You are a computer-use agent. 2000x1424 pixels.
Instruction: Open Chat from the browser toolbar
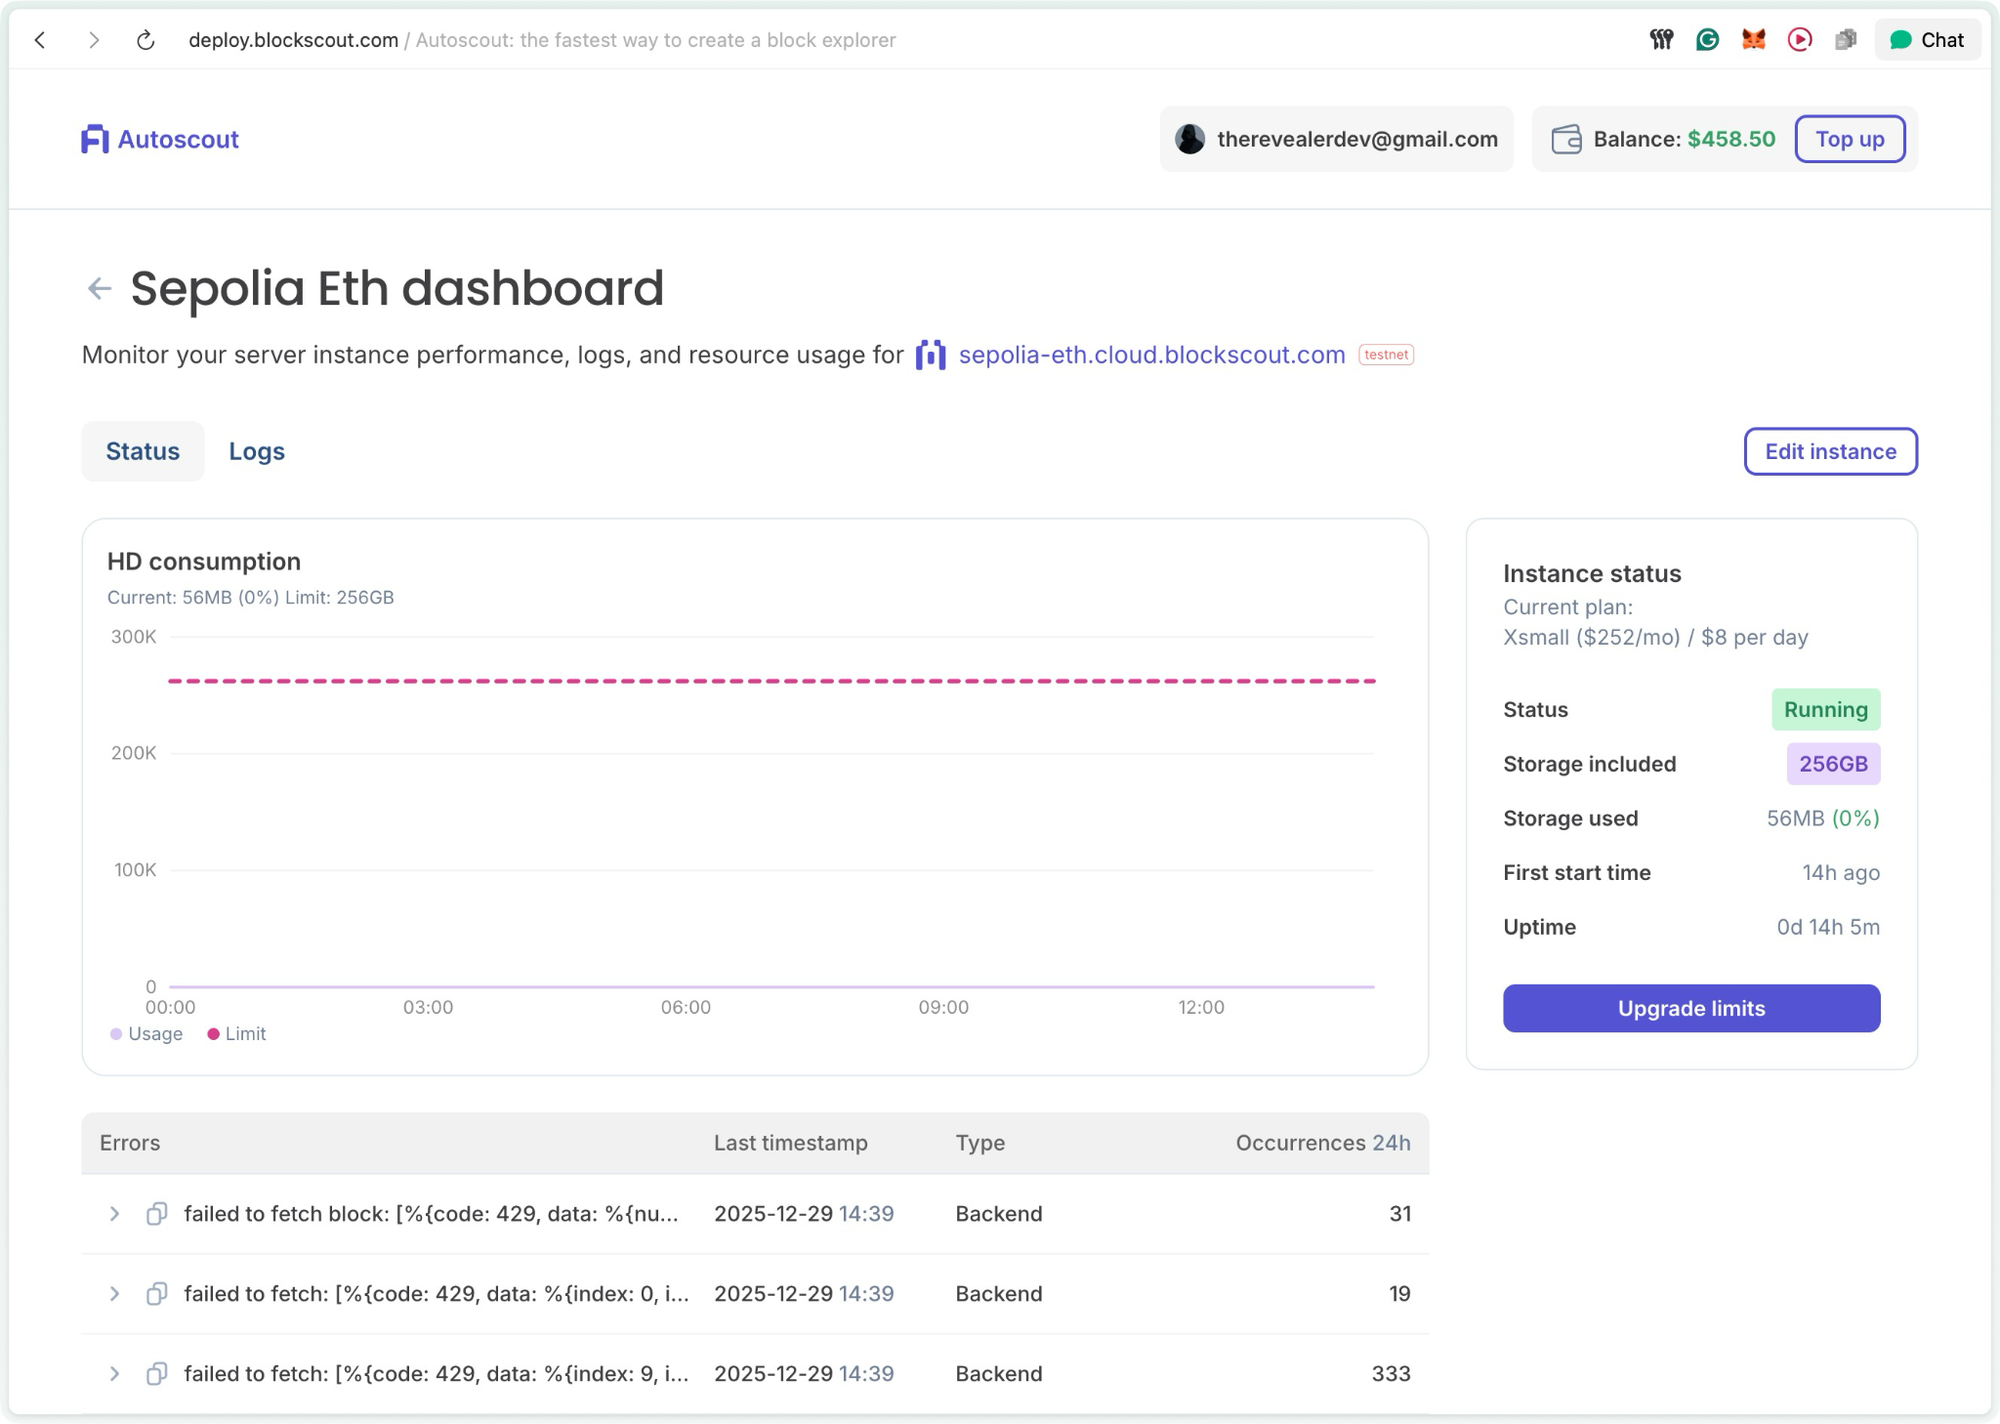pos(1926,40)
